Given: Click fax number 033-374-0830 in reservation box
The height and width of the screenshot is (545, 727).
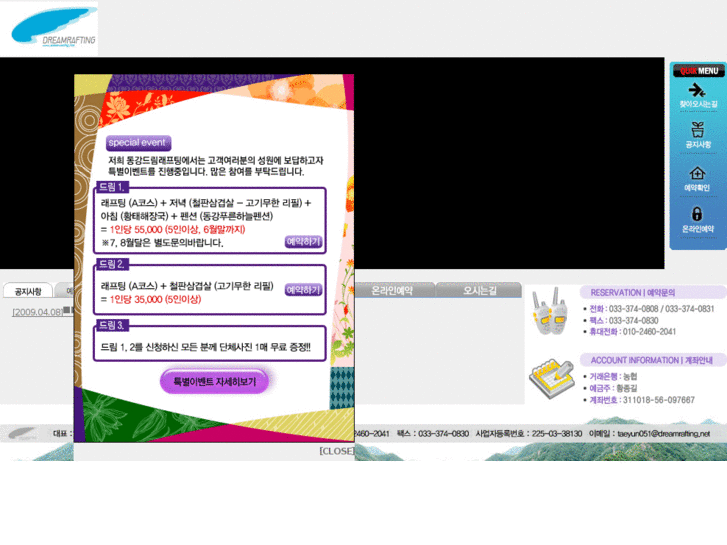Looking at the screenshot, I should click(633, 321).
